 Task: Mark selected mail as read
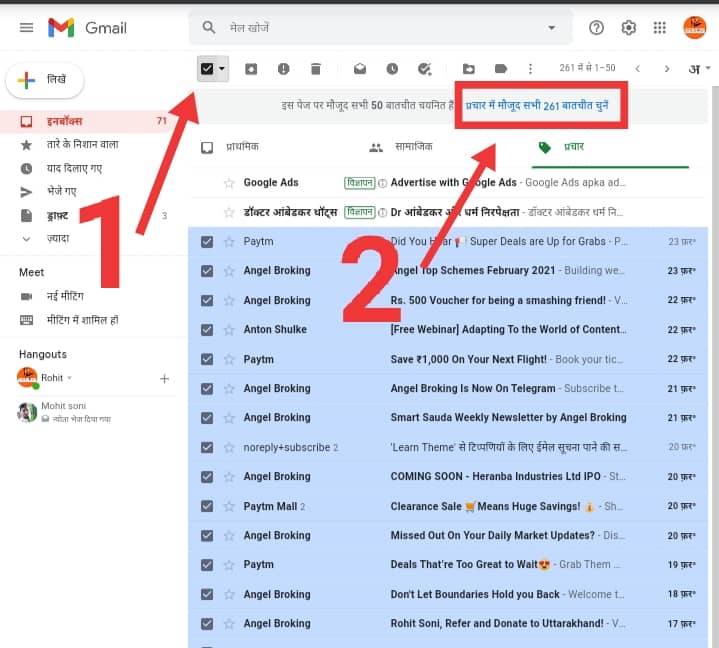(360, 69)
